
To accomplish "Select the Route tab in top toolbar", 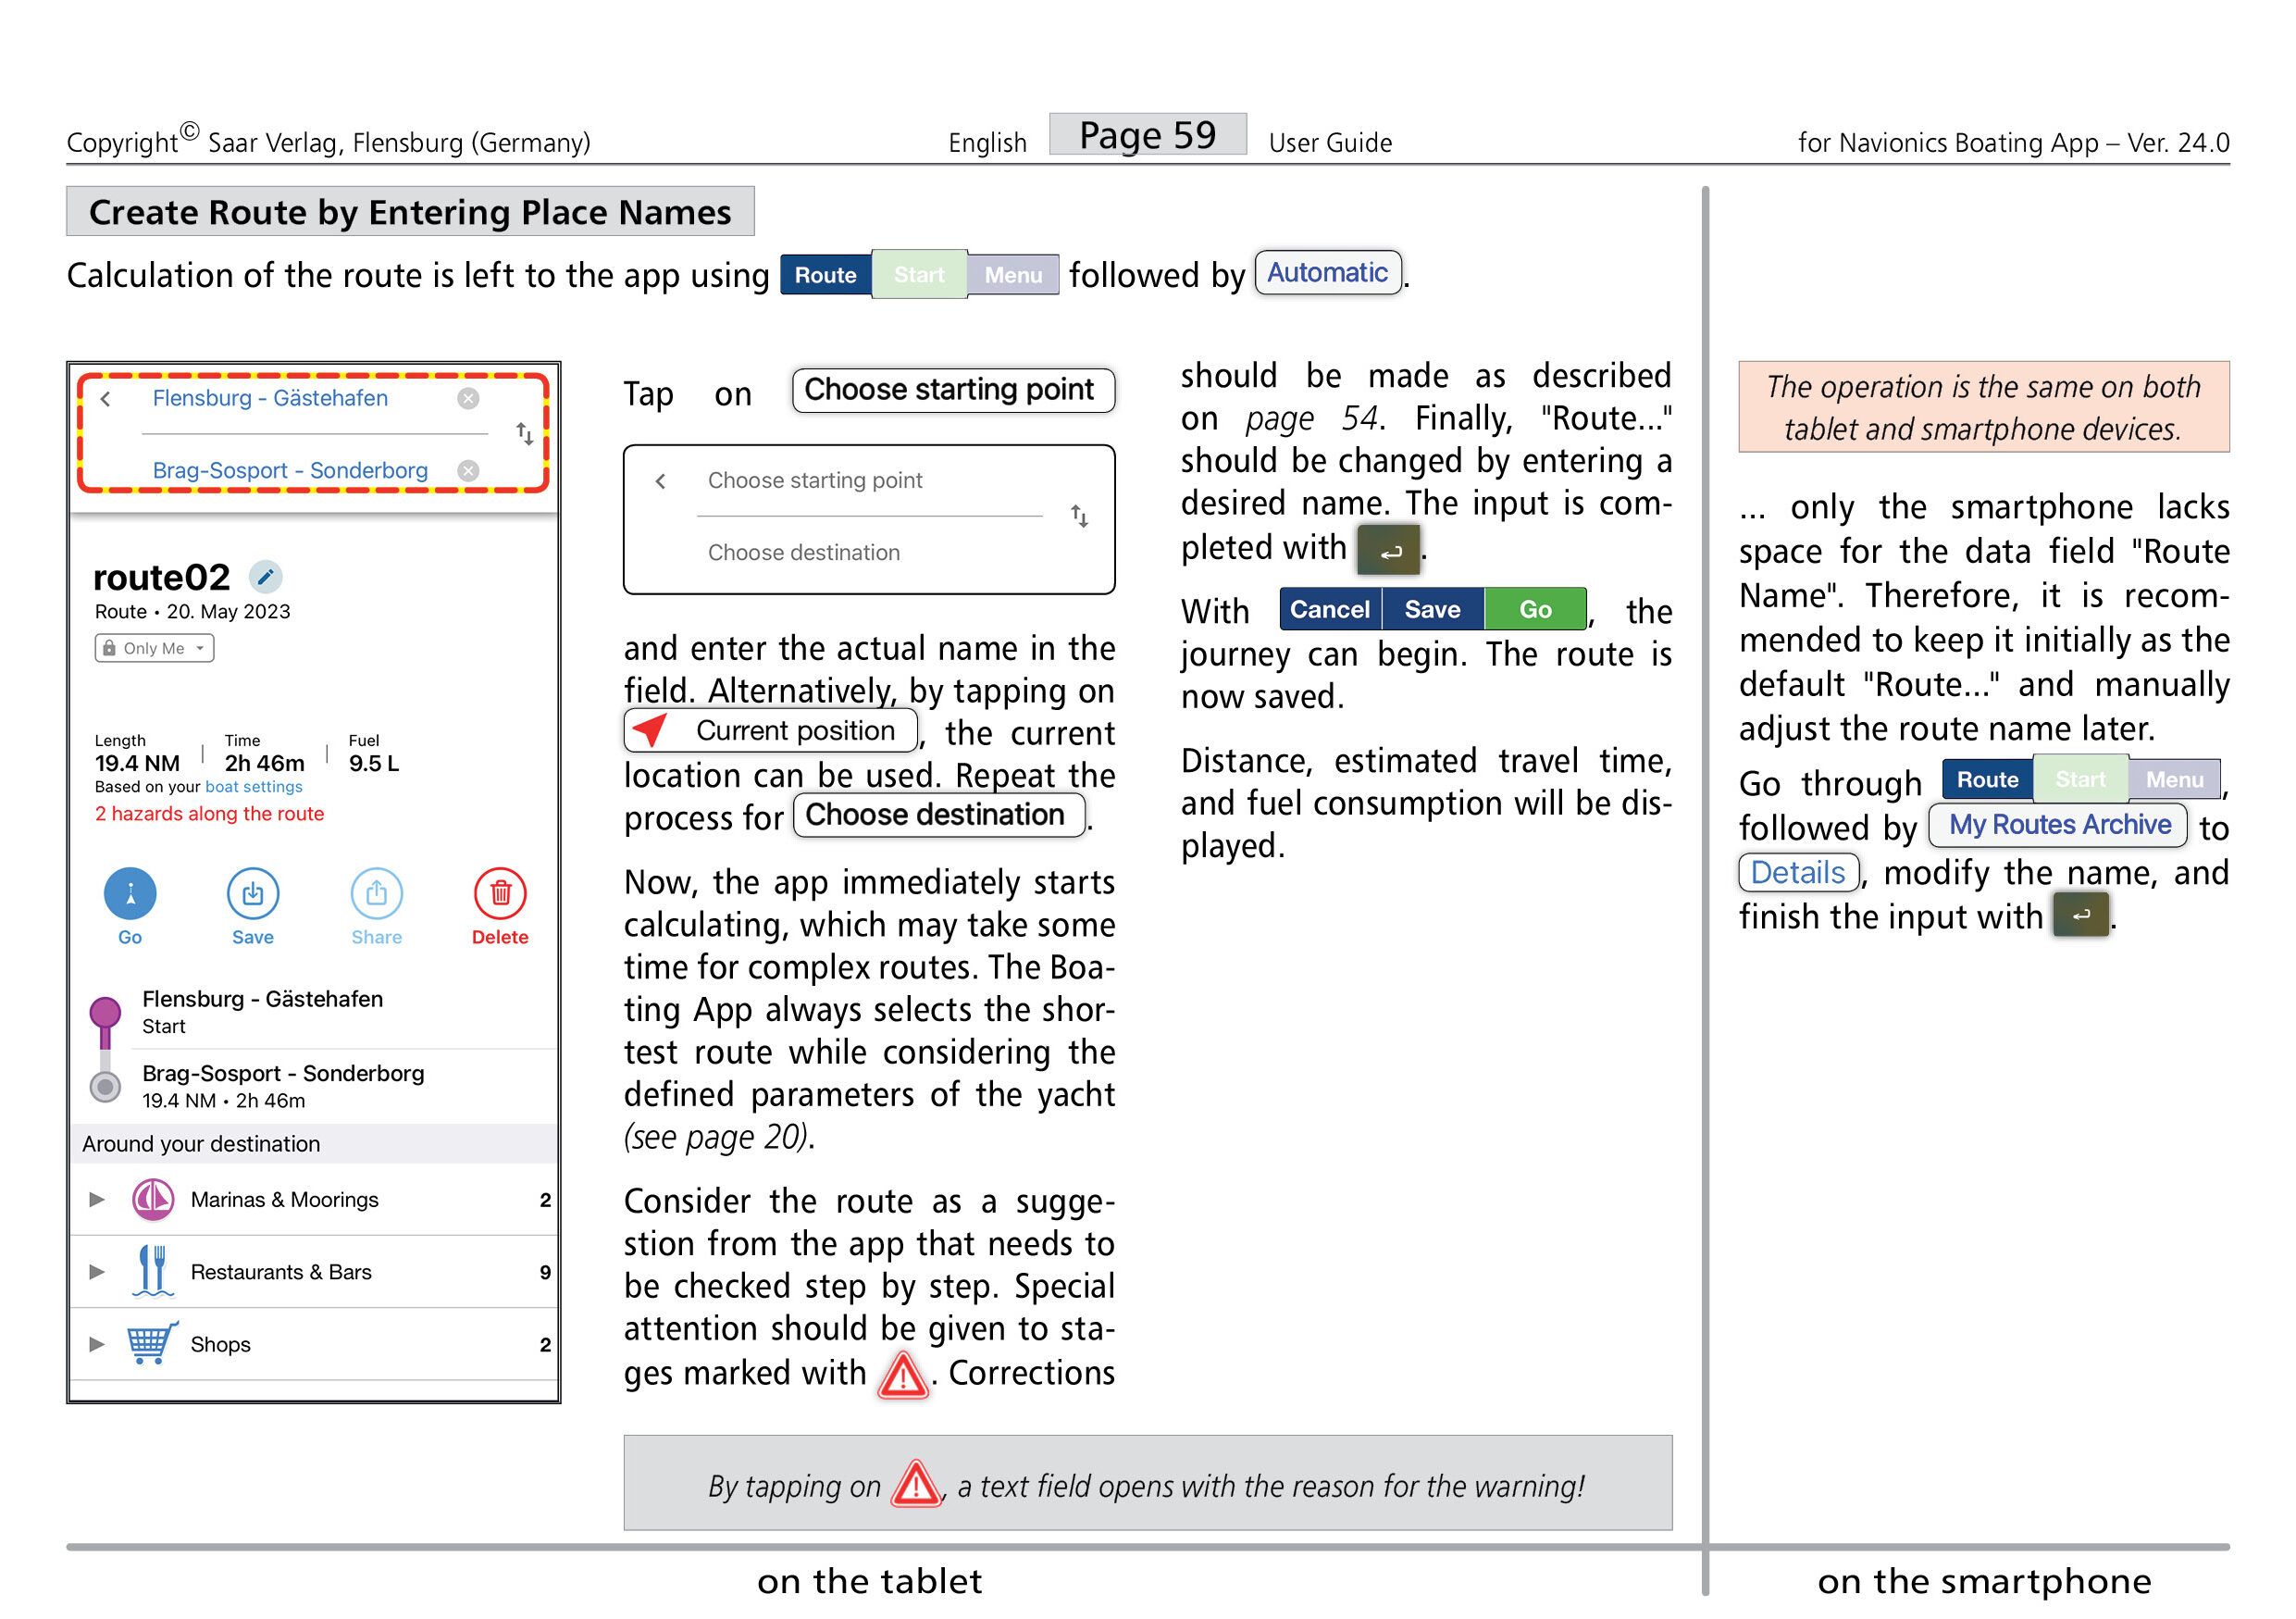I will coord(825,275).
